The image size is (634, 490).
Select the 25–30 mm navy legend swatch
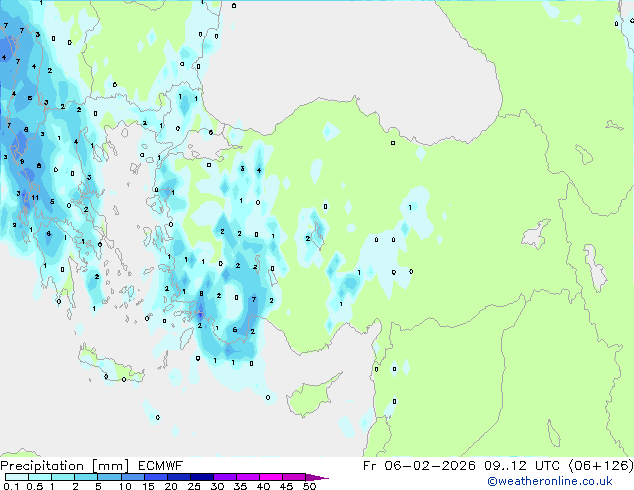click(201, 477)
